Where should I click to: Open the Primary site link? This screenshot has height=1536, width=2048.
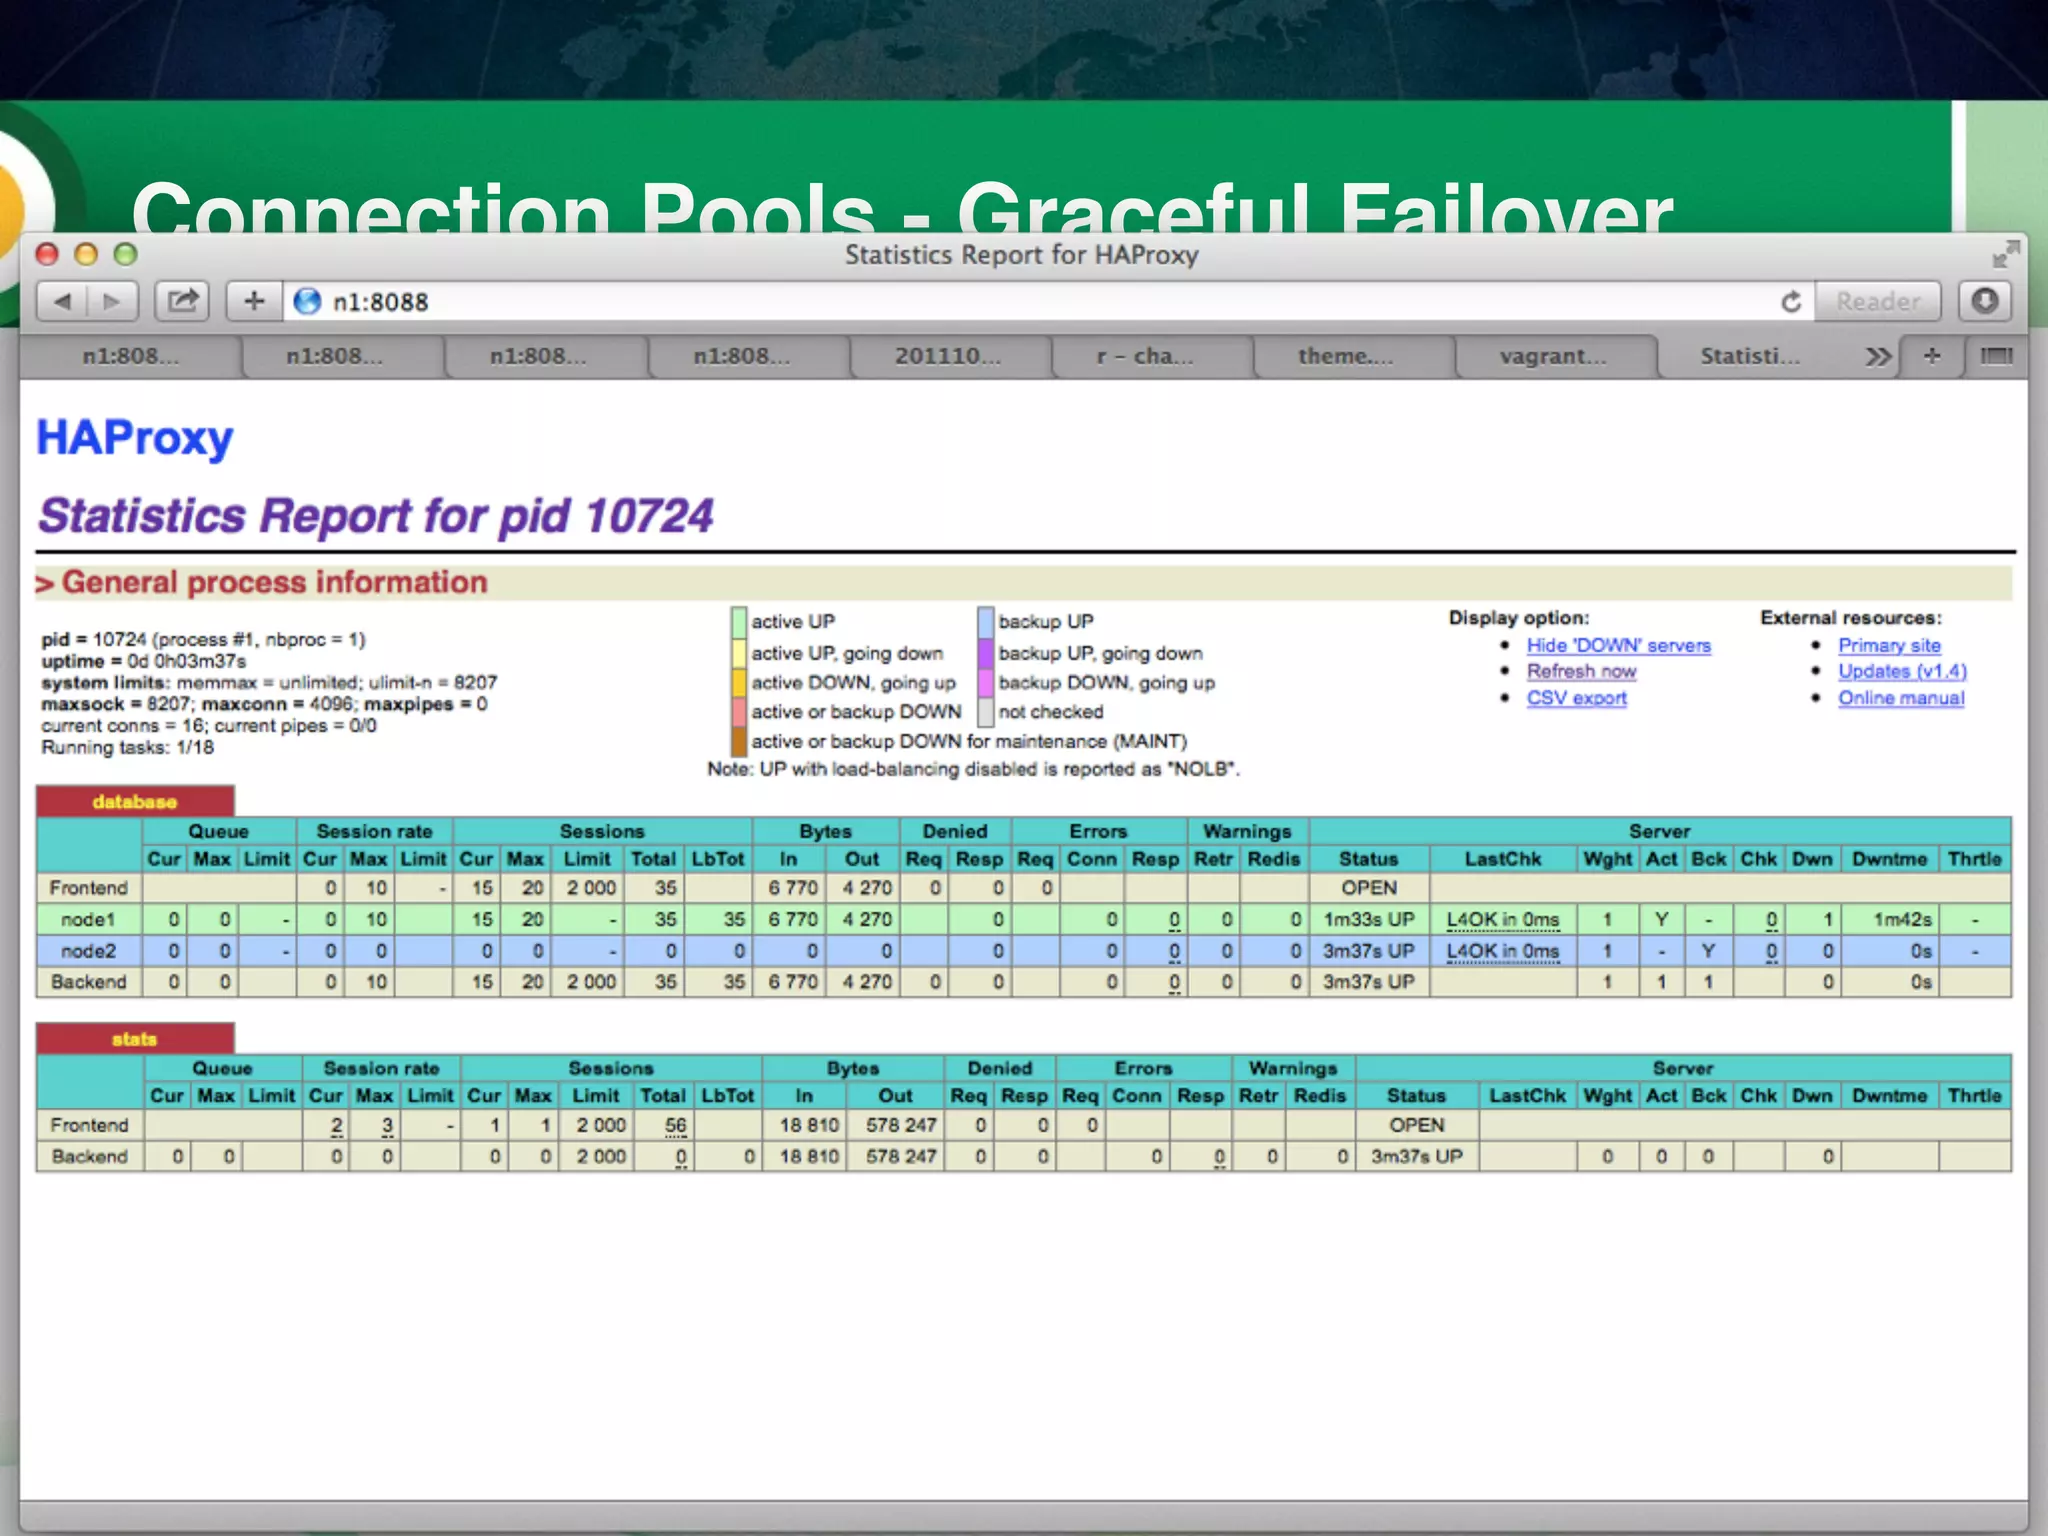click(x=1889, y=645)
